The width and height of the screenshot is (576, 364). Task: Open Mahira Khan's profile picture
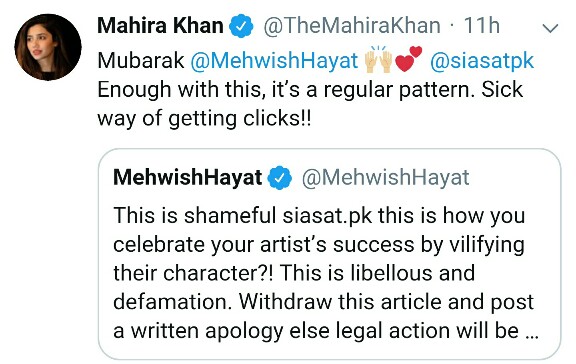pos(48,47)
